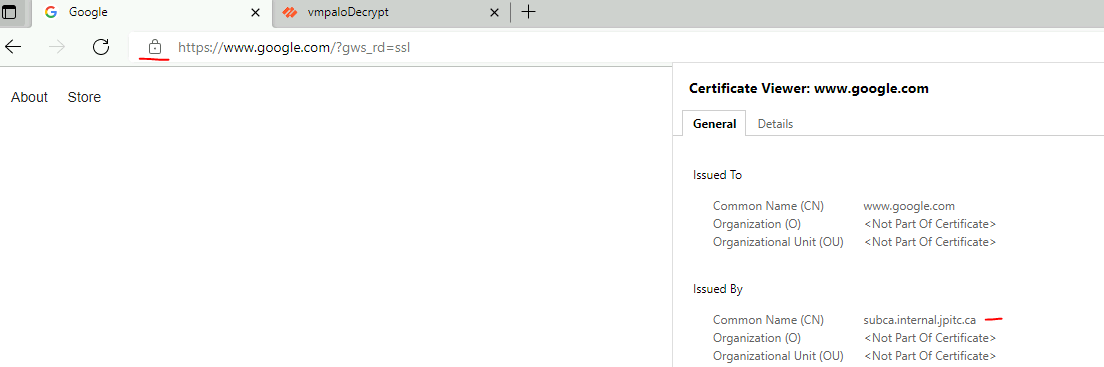Click the address bar URL
Image resolution: width=1104 pixels, height=367 pixels.
click(x=294, y=48)
